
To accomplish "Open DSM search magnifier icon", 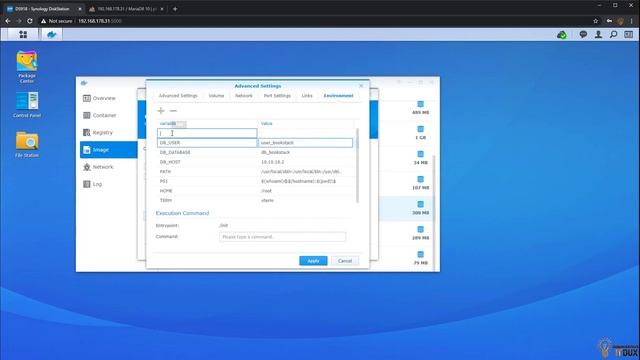I will 613,35.
